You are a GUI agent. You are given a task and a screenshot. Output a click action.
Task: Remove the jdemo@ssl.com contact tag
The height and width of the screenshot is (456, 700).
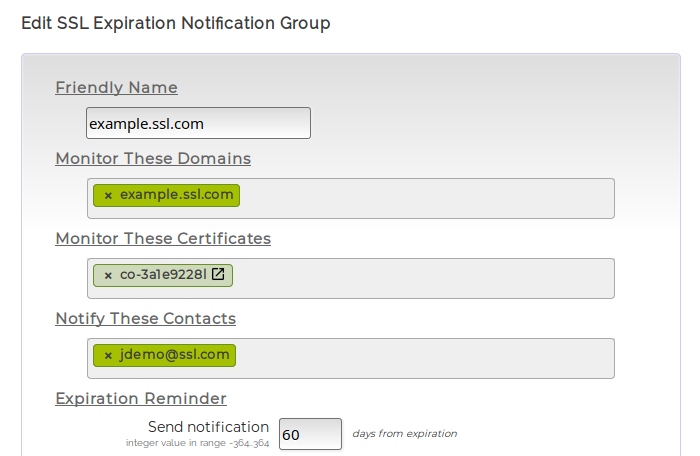(x=108, y=355)
